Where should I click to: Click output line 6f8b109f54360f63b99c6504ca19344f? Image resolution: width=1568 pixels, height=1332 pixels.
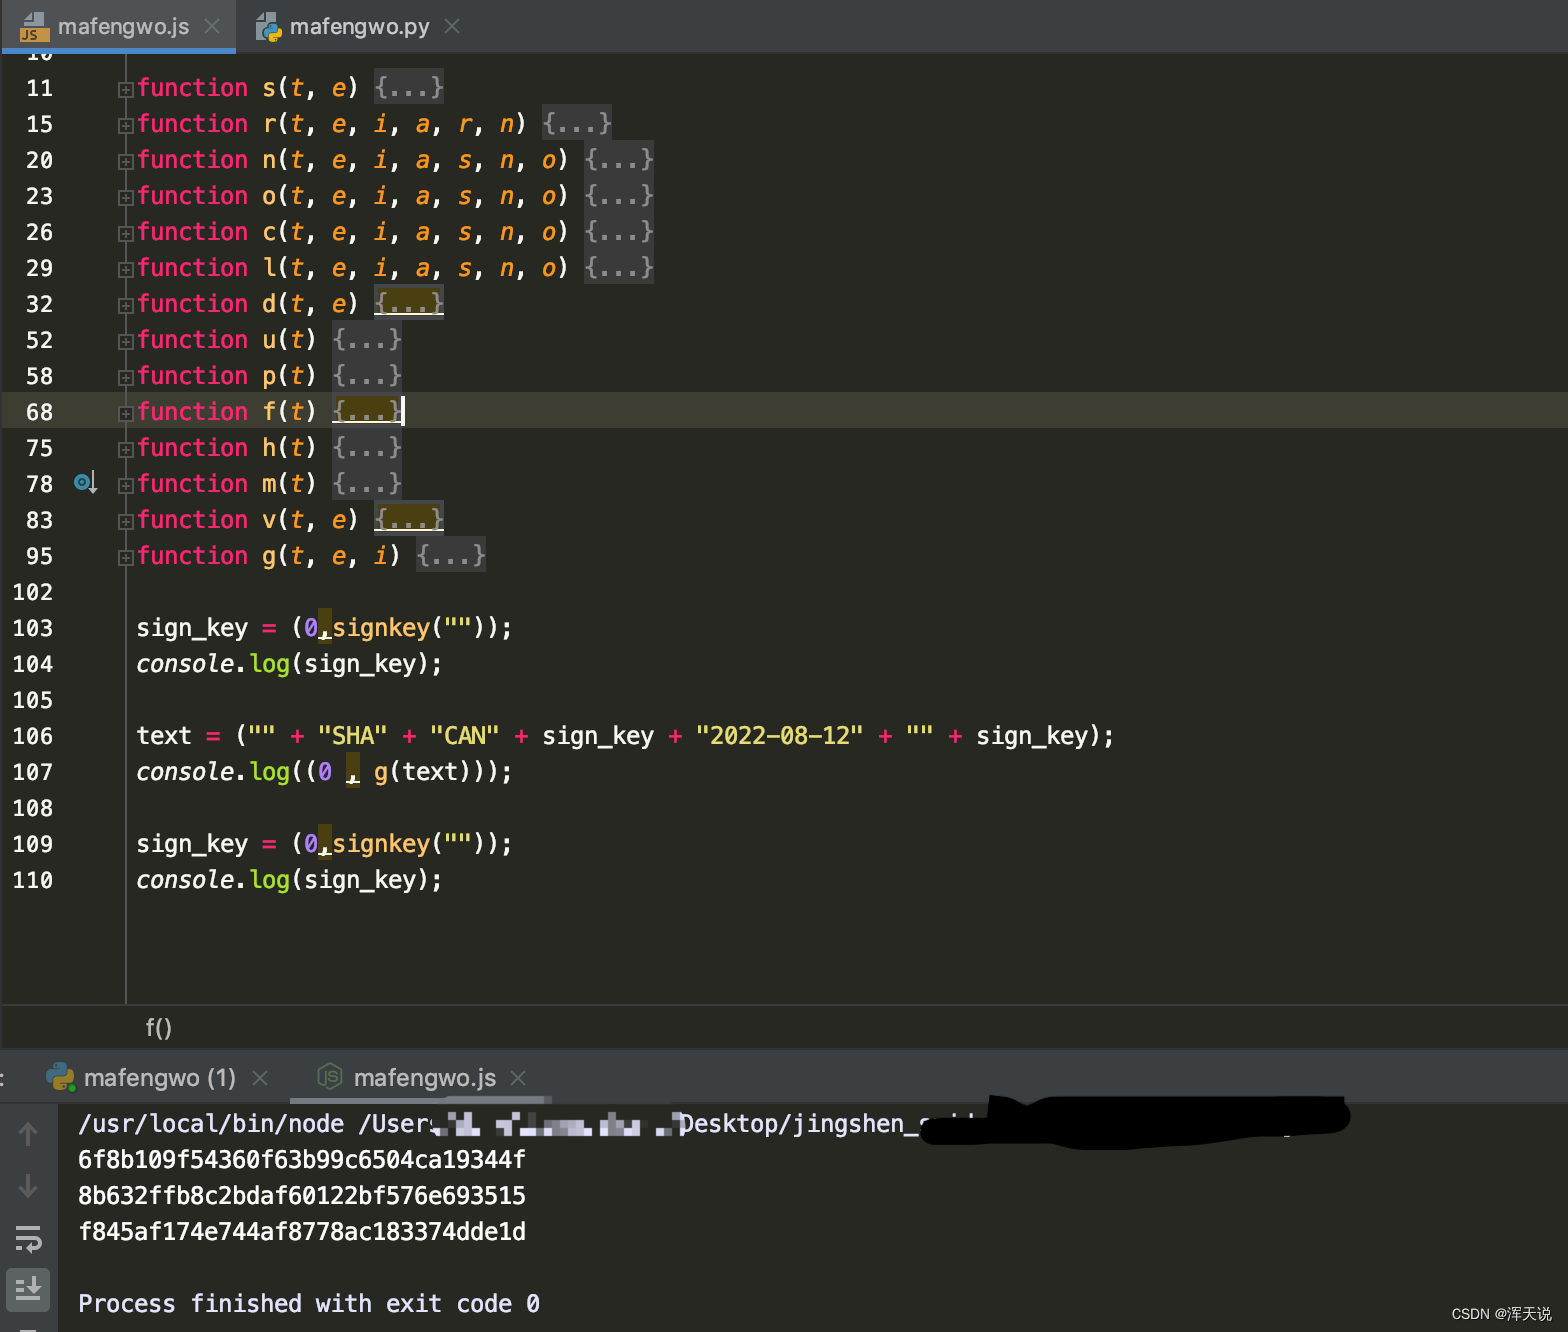click(x=302, y=1160)
